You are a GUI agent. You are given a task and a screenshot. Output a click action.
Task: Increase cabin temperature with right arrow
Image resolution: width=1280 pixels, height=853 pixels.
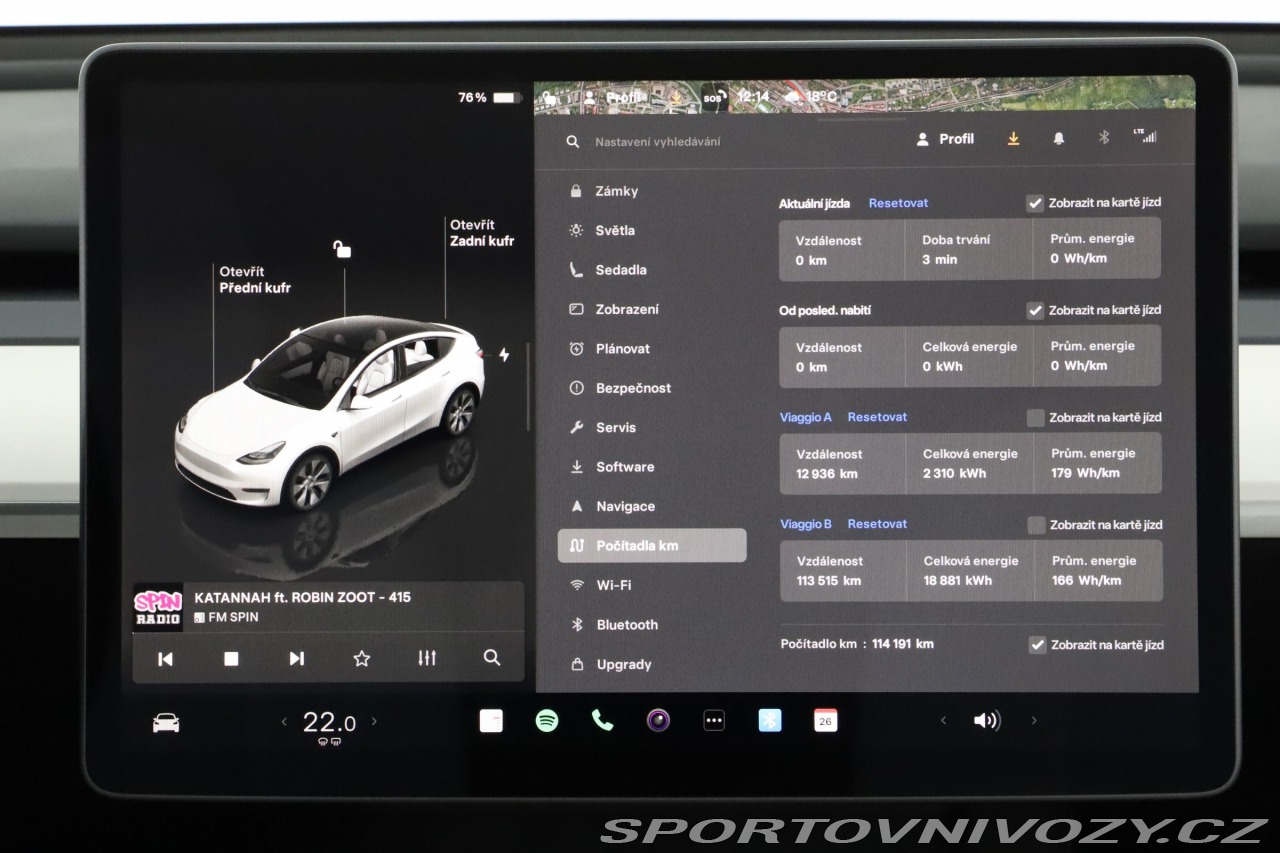(374, 721)
